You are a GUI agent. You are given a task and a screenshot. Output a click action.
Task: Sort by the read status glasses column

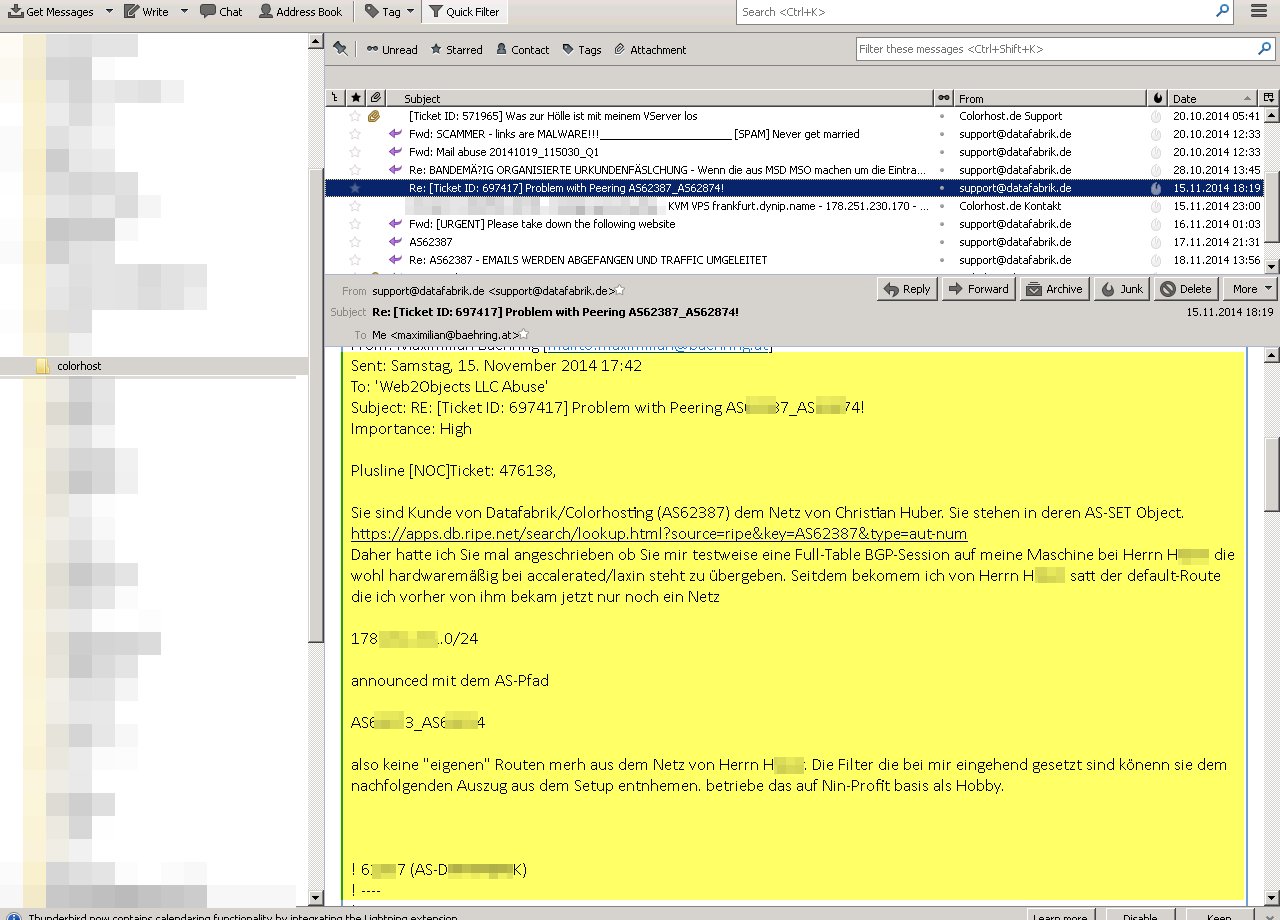(x=943, y=98)
